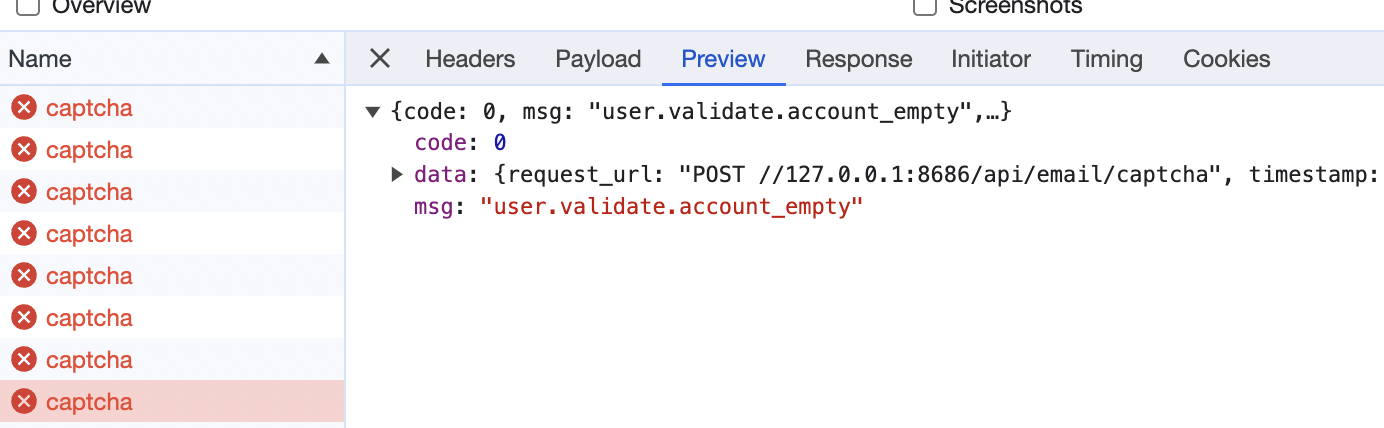Click the msg value "user.validate.account_empty"
Screen dimensions: 1384x428
coord(671,208)
